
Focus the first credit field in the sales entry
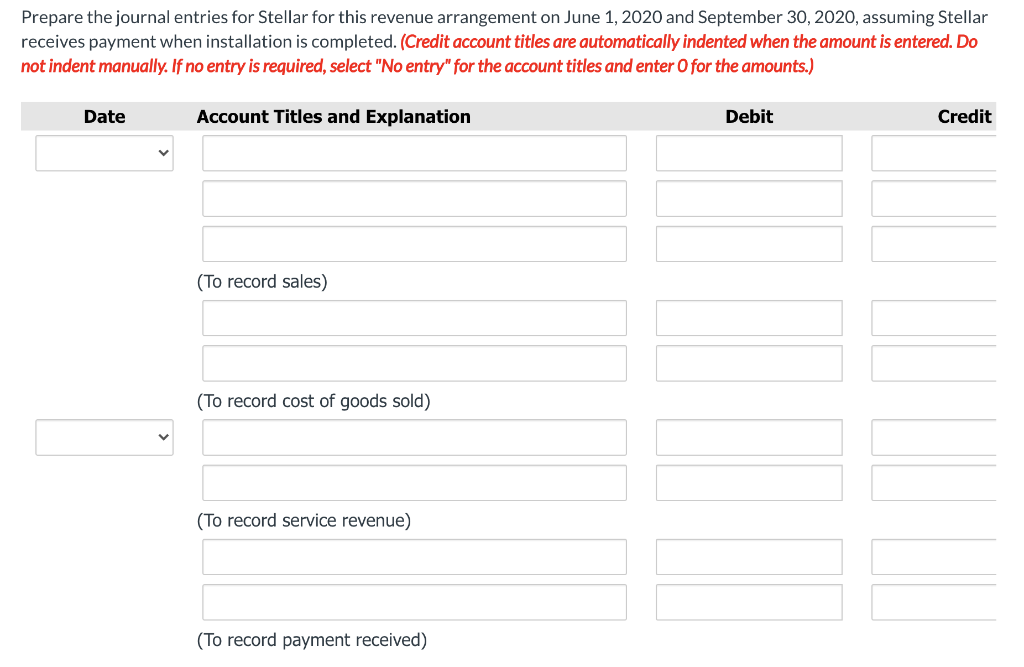pyautogui.click(x=934, y=153)
